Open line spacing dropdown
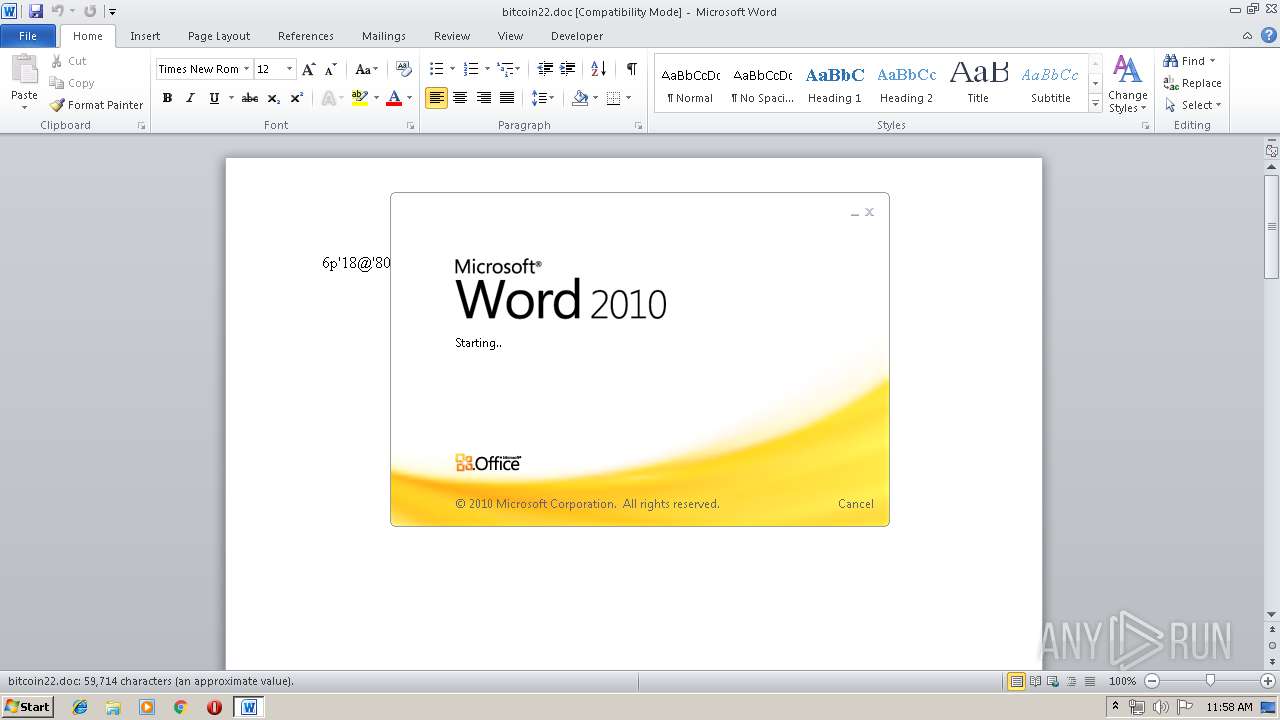This screenshot has width=1280, height=720. click(542, 98)
